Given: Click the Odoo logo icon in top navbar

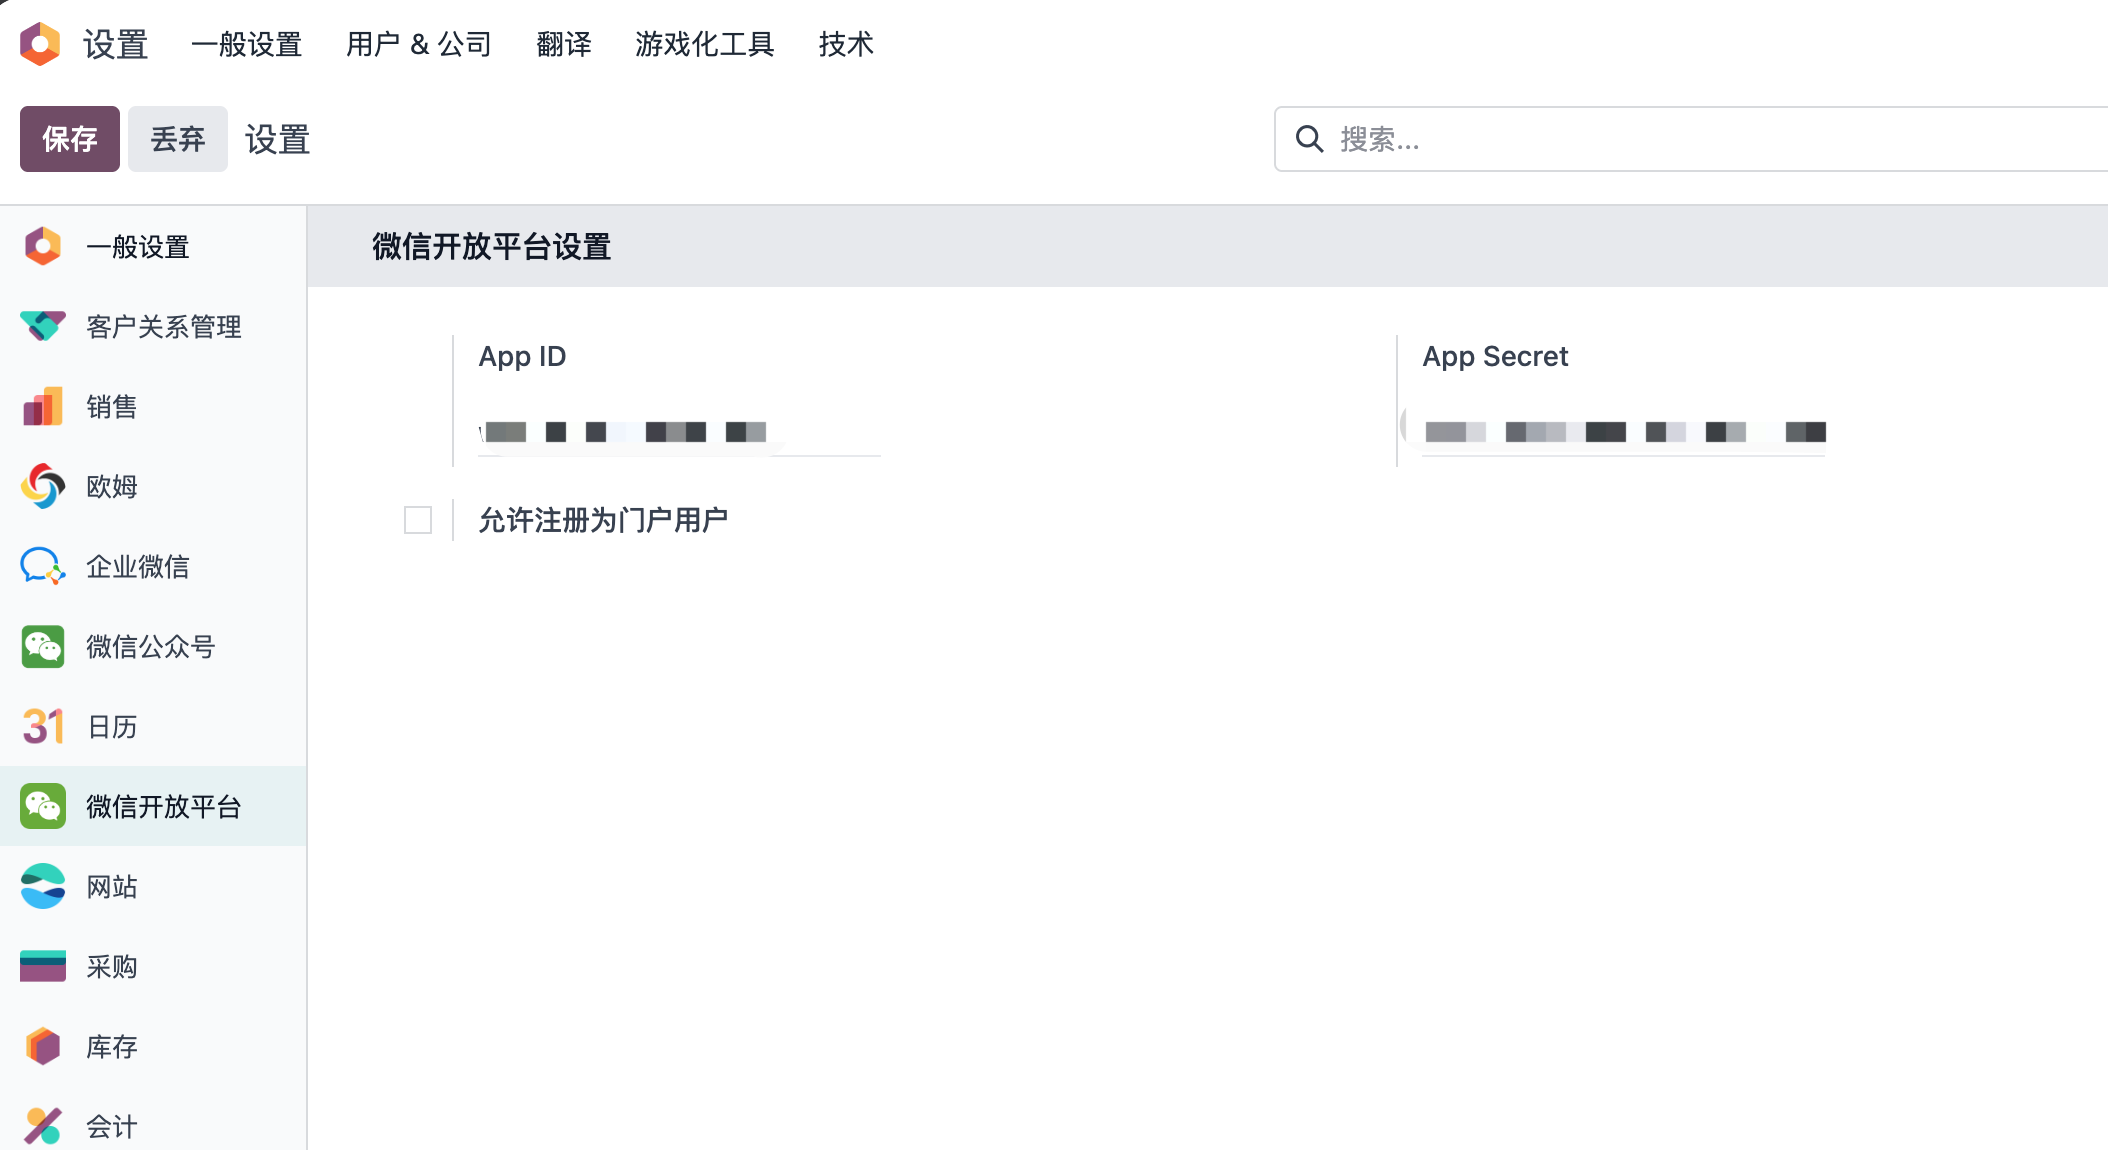Looking at the screenshot, I should [x=40, y=44].
